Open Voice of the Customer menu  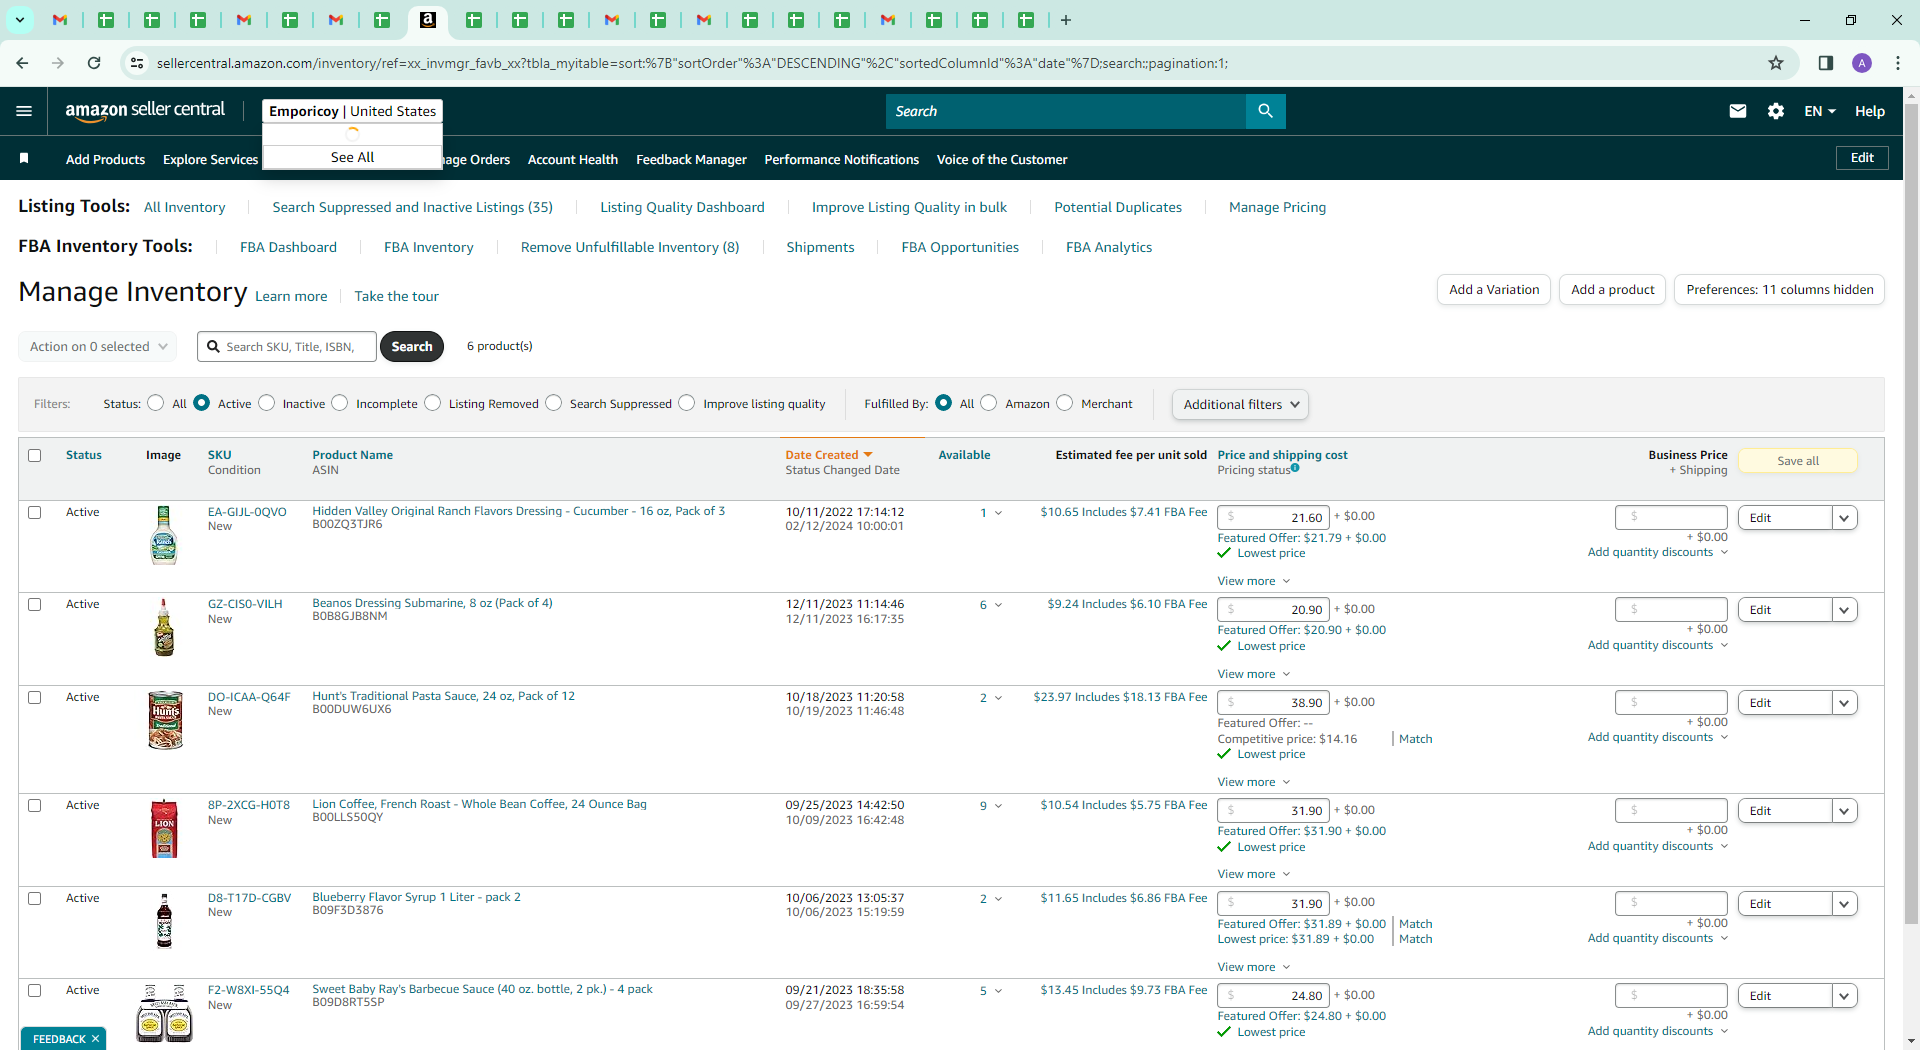(x=1002, y=159)
